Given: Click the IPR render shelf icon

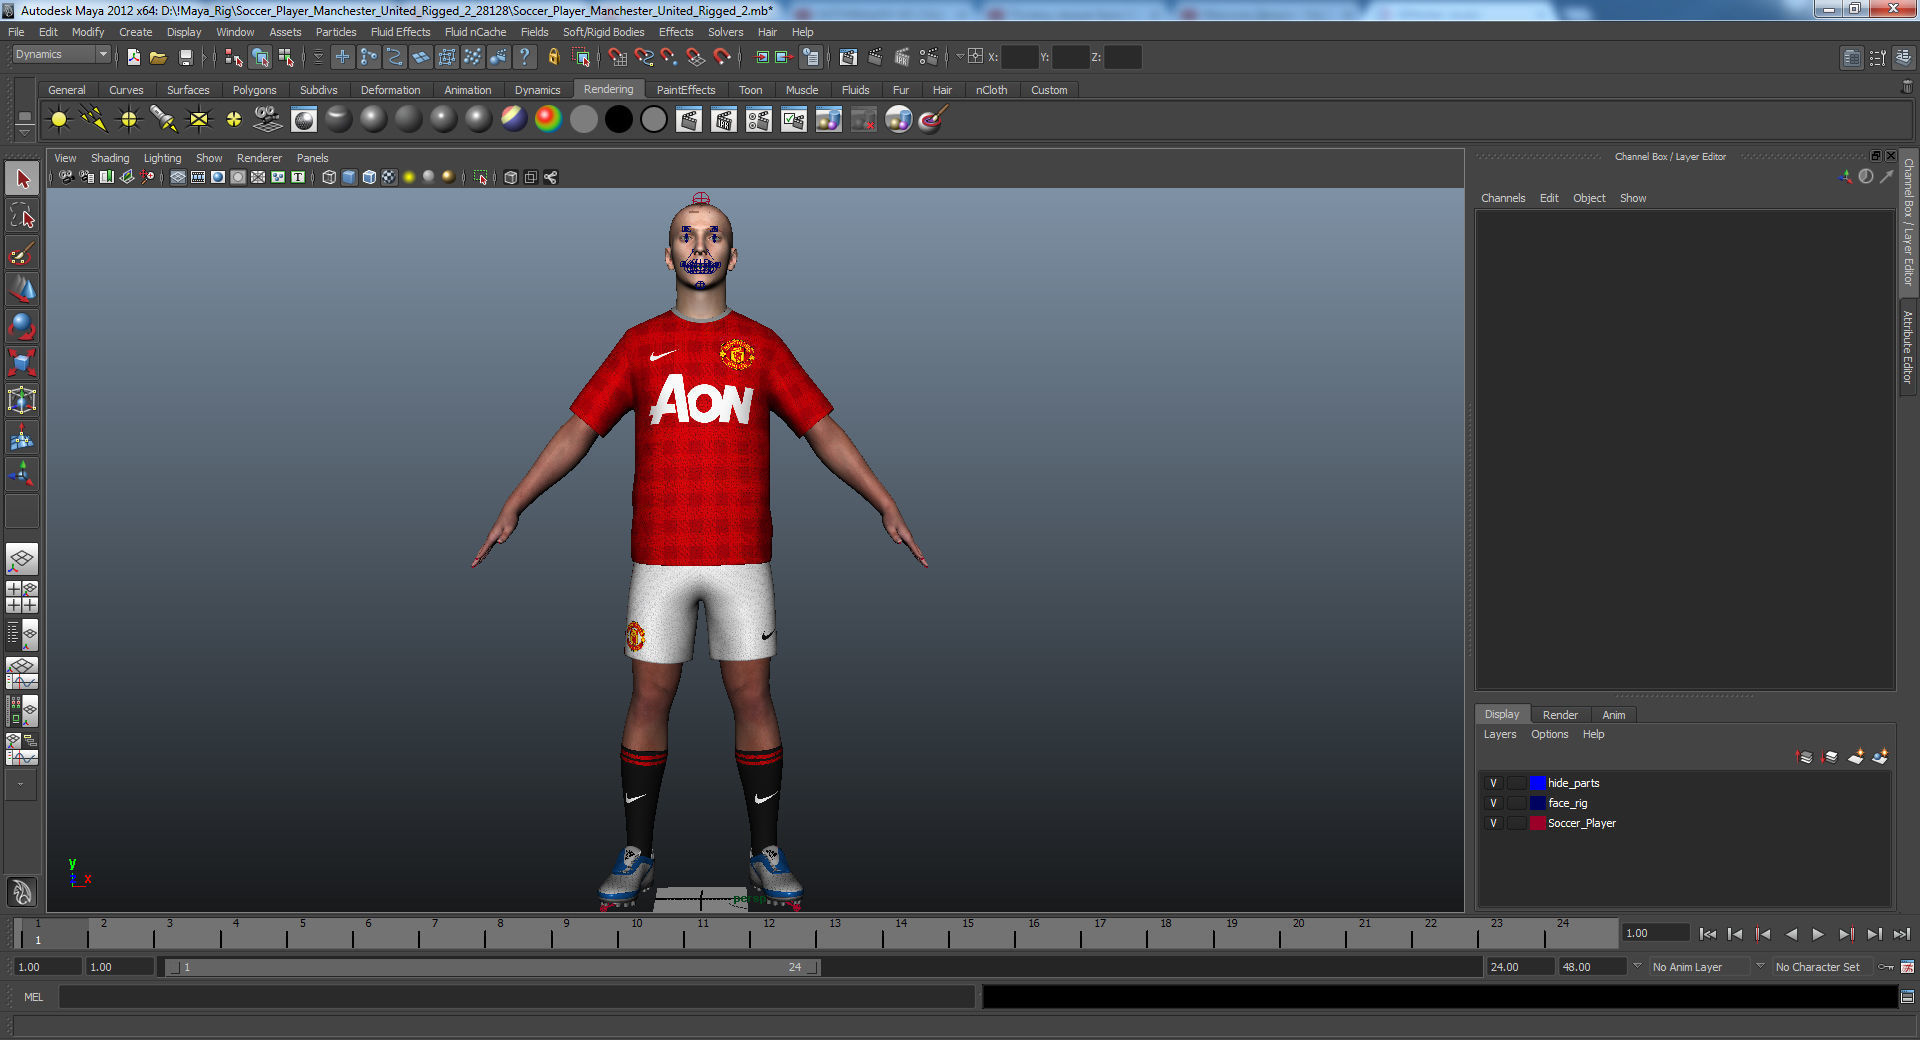Looking at the screenshot, I should tap(724, 120).
